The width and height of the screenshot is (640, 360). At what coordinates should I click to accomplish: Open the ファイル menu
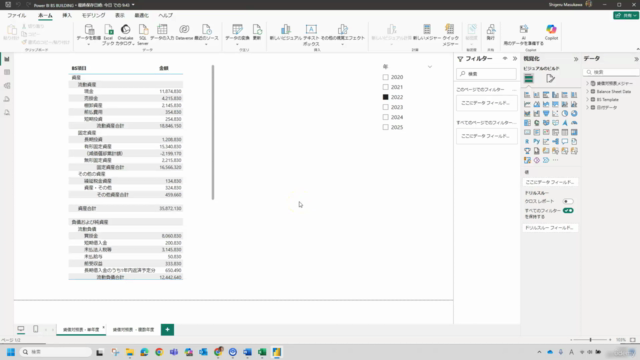pos(17,15)
